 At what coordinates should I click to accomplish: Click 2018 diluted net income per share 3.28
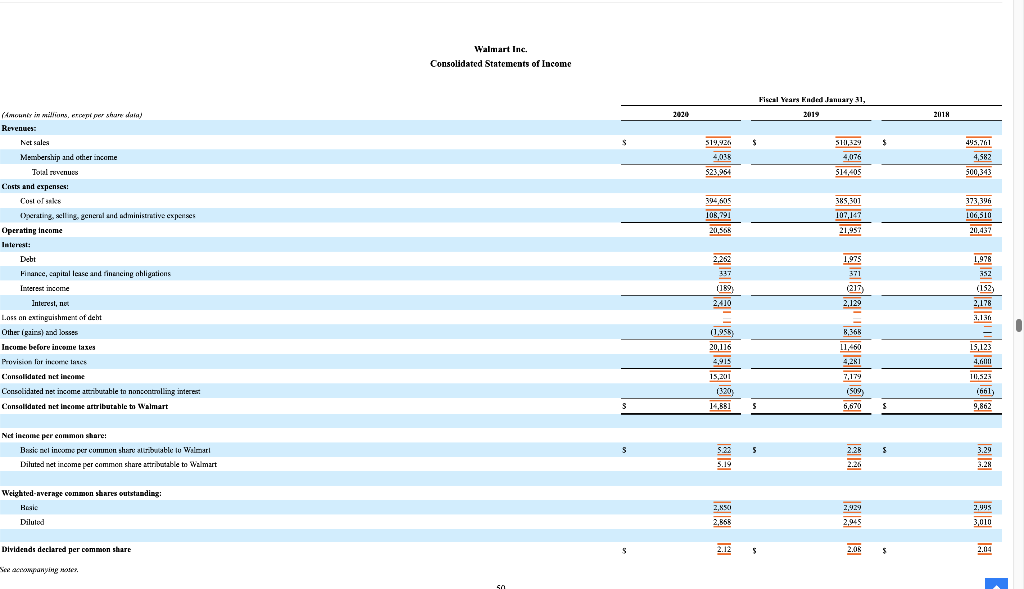point(985,464)
